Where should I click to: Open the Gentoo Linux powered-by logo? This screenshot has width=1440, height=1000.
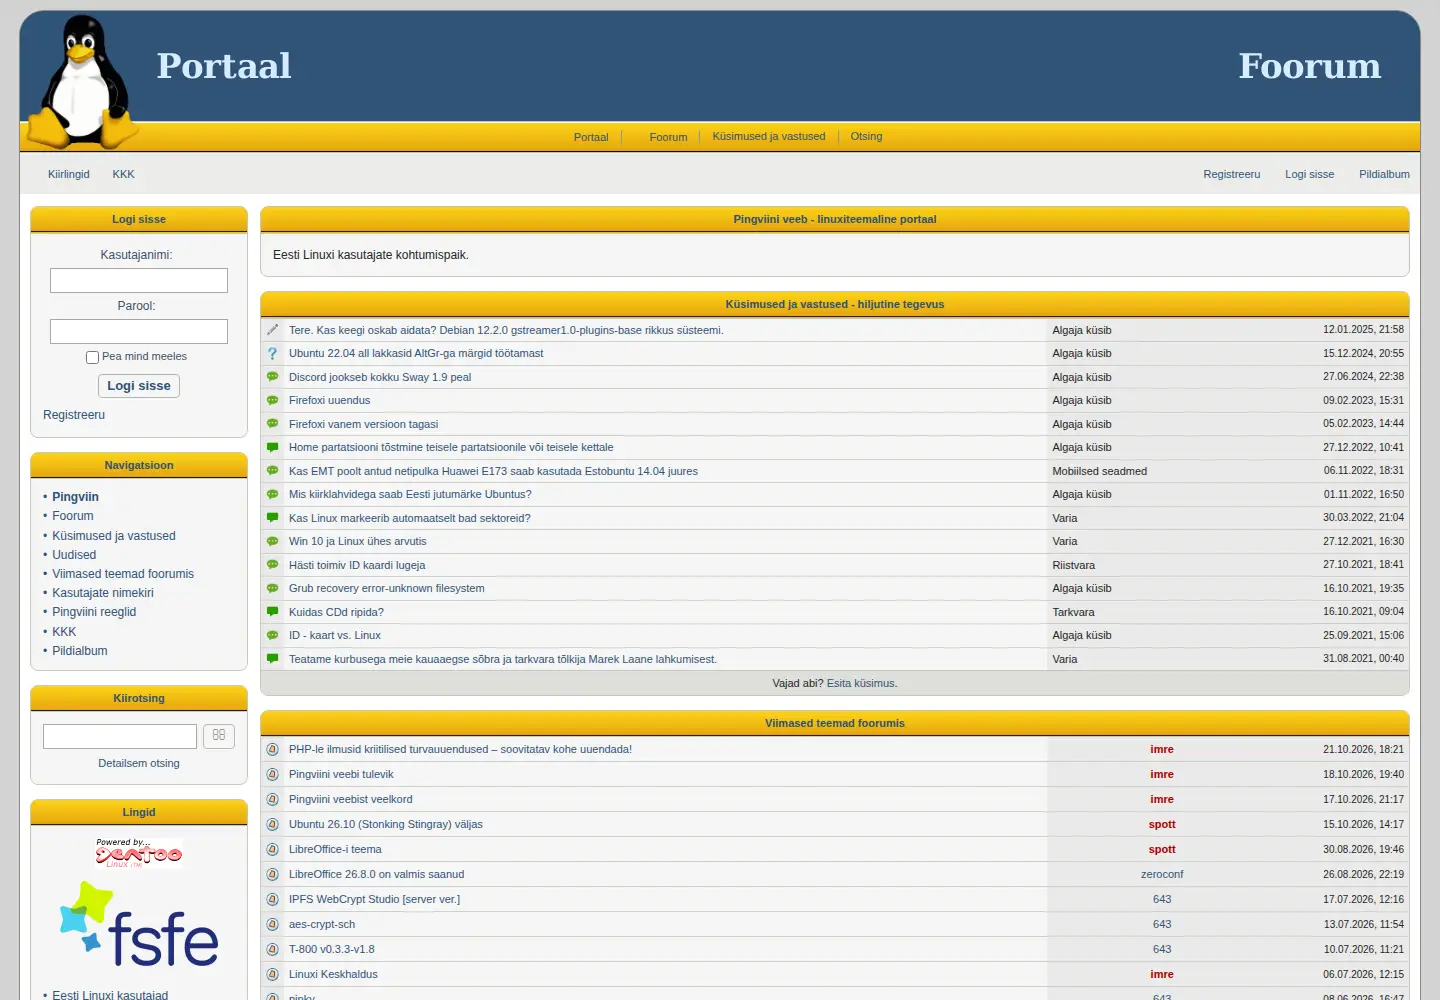(x=139, y=853)
